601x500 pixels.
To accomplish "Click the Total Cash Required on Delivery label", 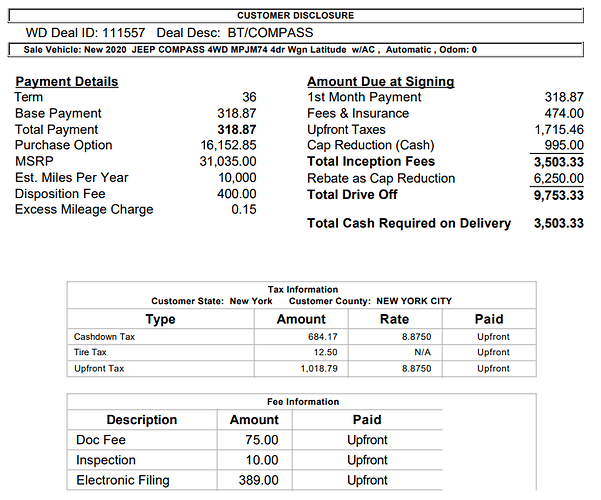I will (x=409, y=223).
